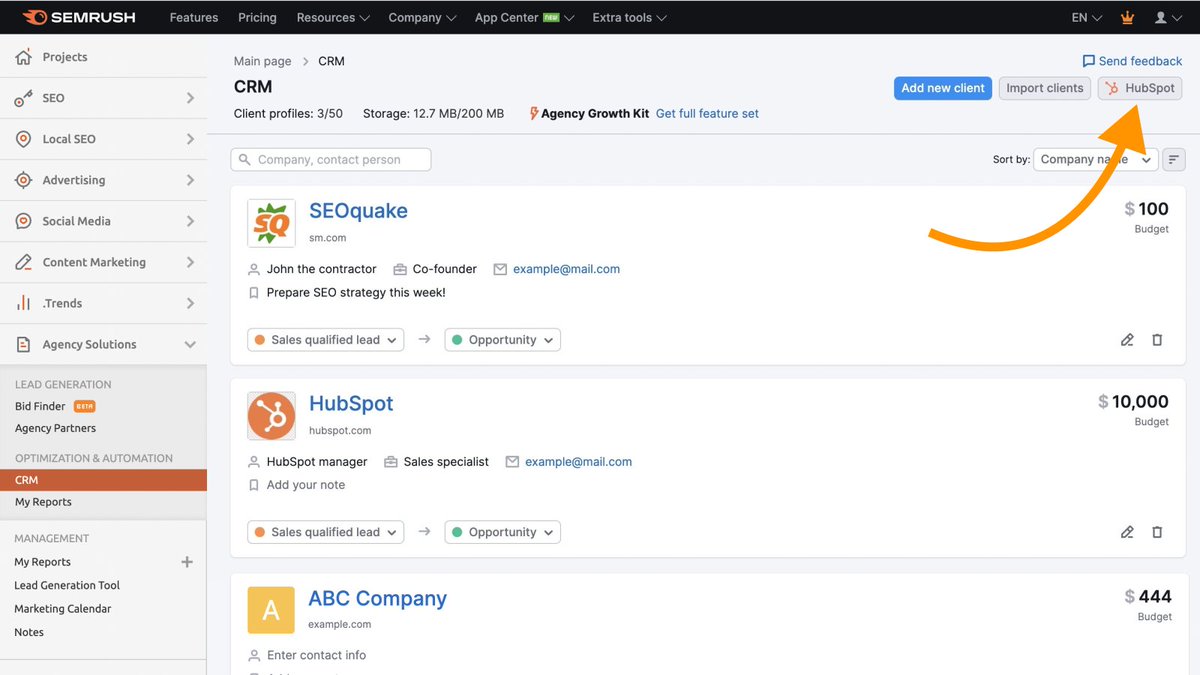Image resolution: width=1200 pixels, height=675 pixels.
Task: Click the Projects home icon
Action: (x=23, y=57)
